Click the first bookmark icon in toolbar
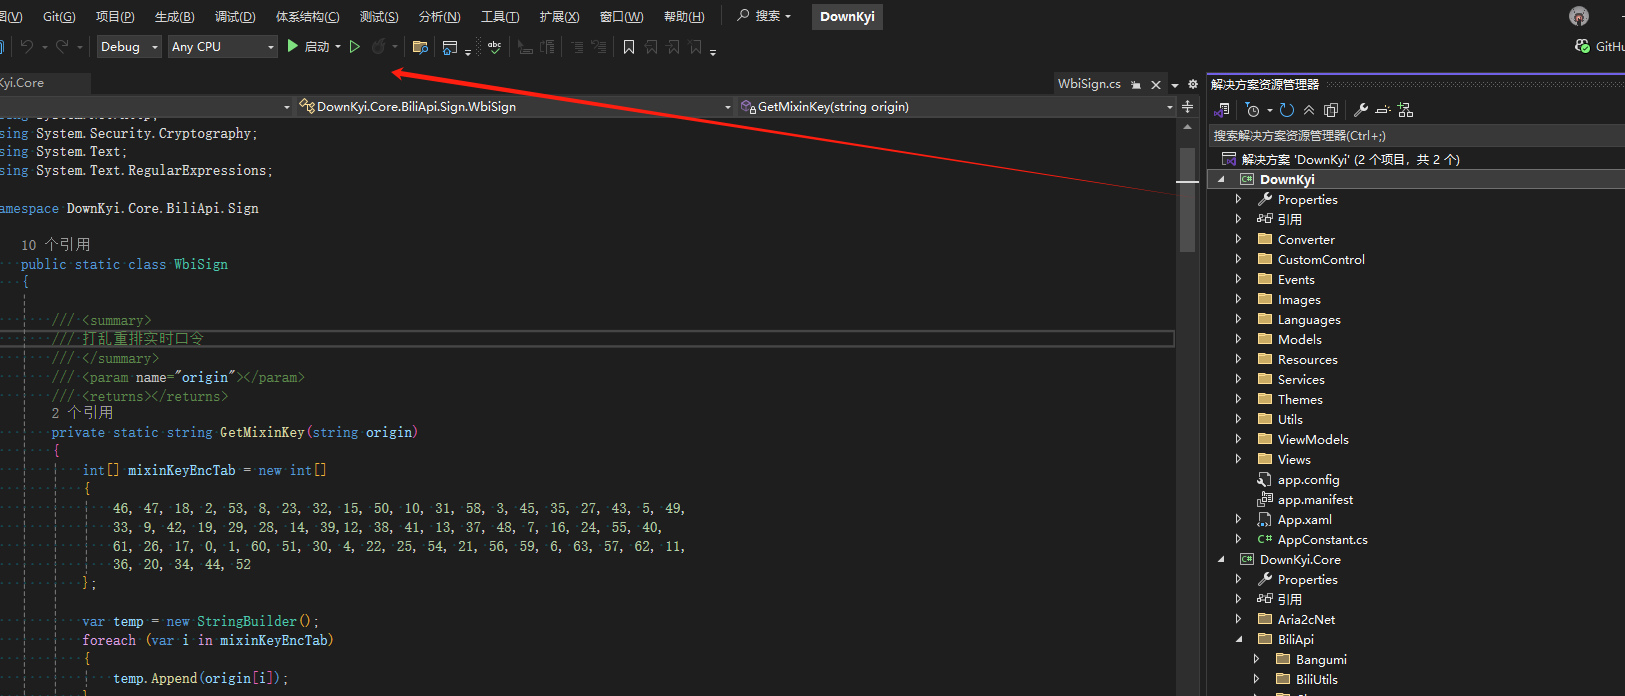Viewport: 1625px width, 696px height. point(629,47)
